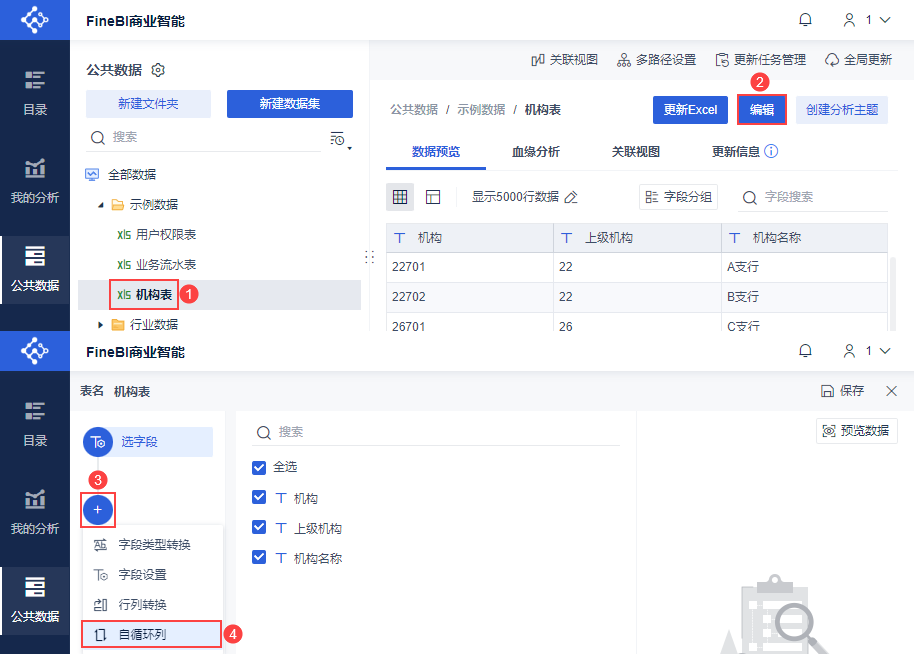Choose 自循环列 from the menu

152,634
